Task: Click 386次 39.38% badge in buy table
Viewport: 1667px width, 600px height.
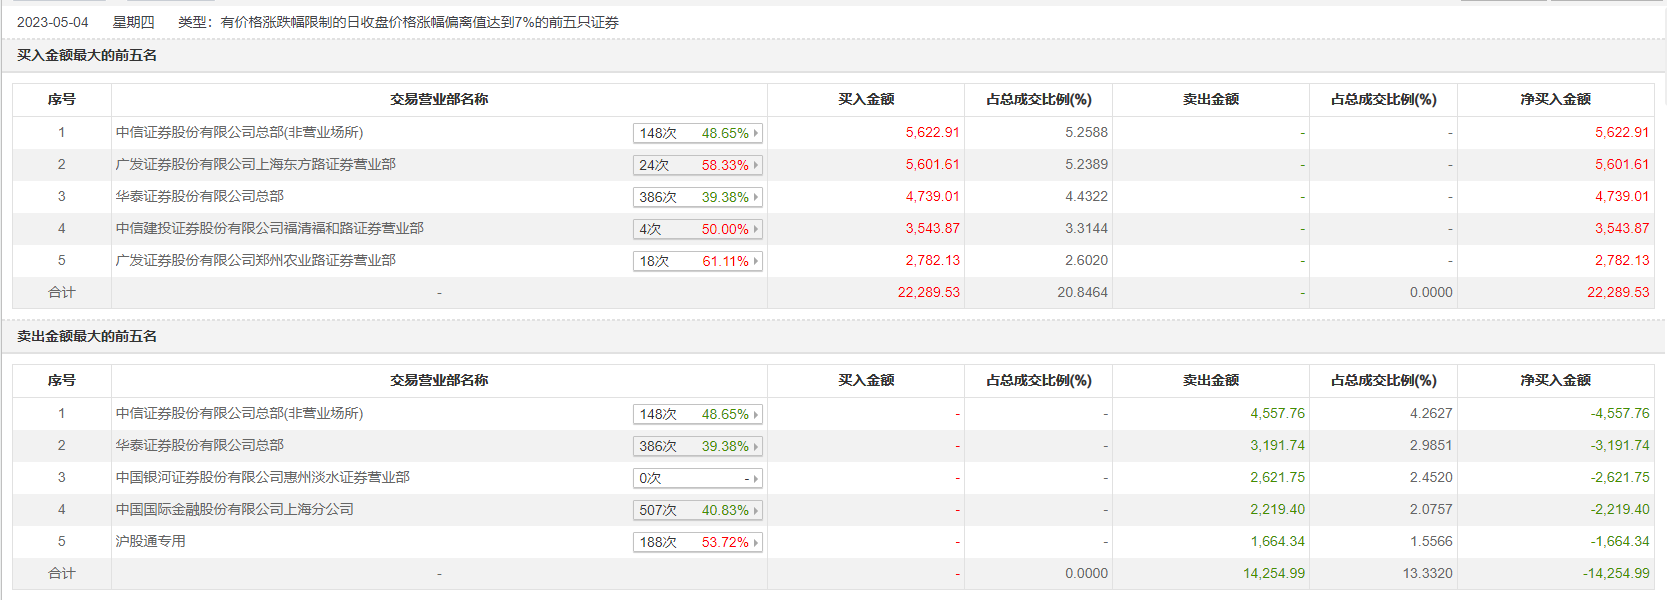Action: point(697,197)
